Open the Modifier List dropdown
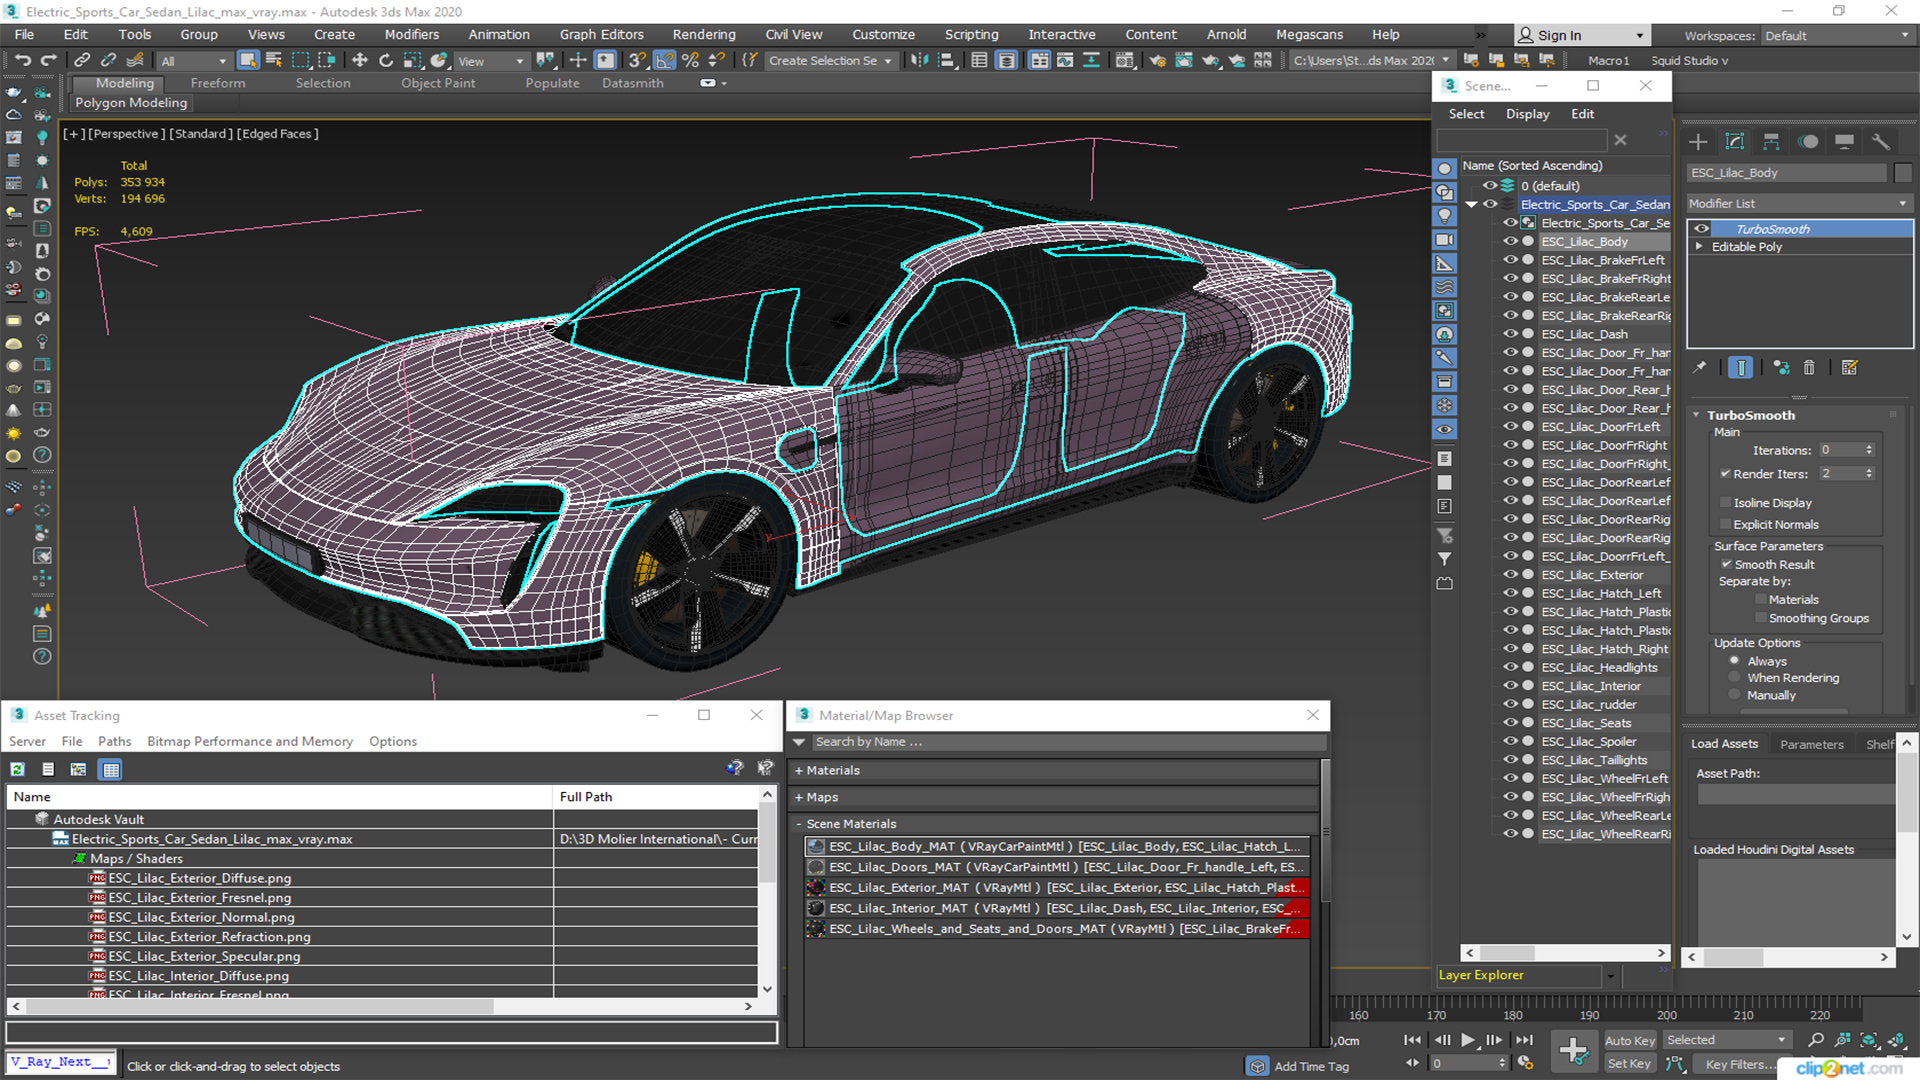This screenshot has width=1920, height=1080. click(x=1798, y=203)
